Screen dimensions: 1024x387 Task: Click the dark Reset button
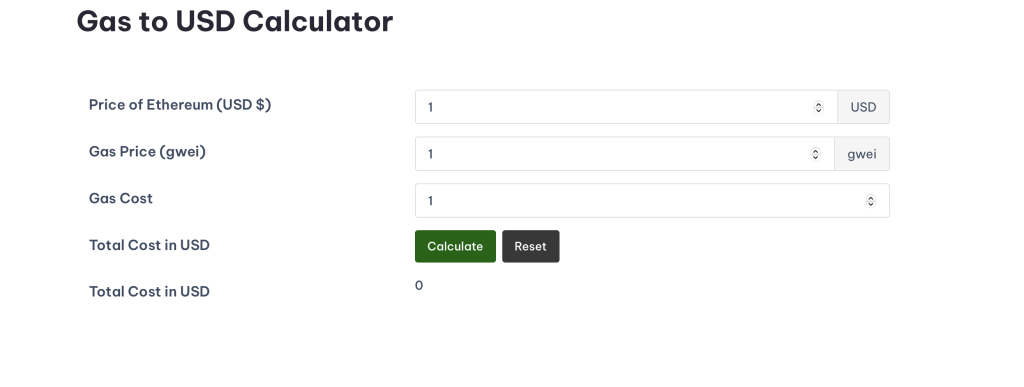coord(530,247)
